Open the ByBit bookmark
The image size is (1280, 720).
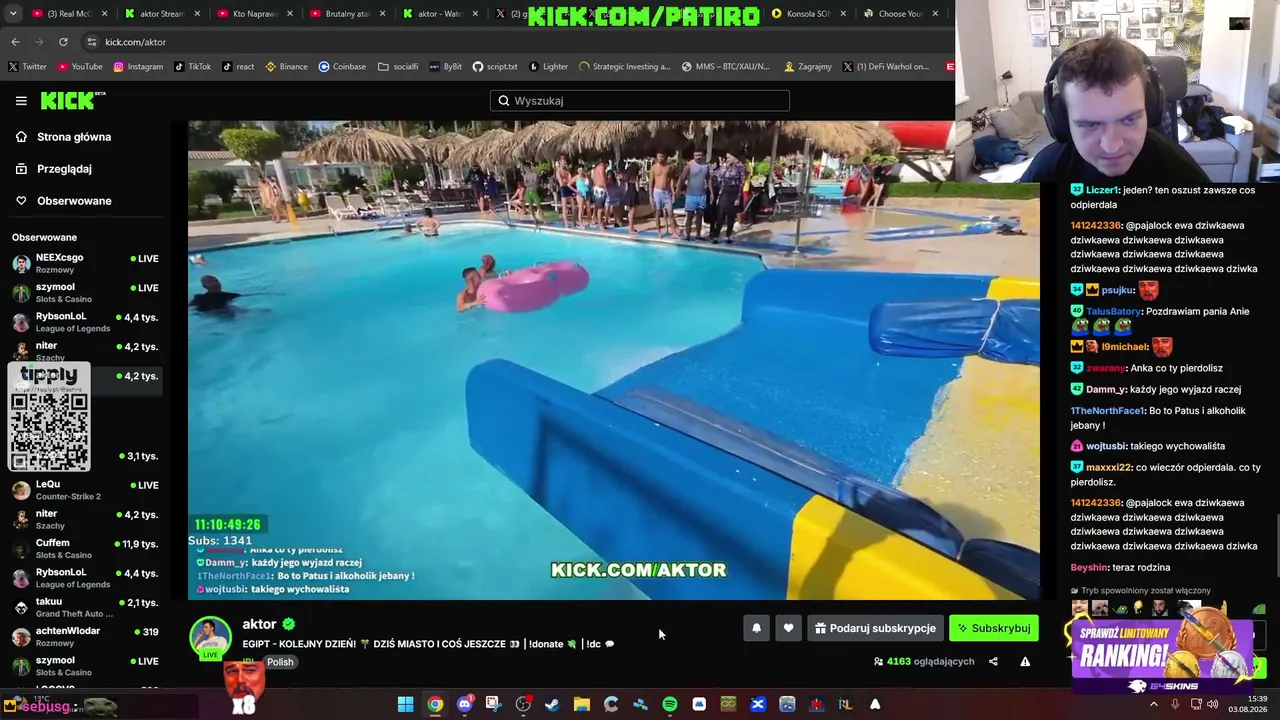pos(445,67)
